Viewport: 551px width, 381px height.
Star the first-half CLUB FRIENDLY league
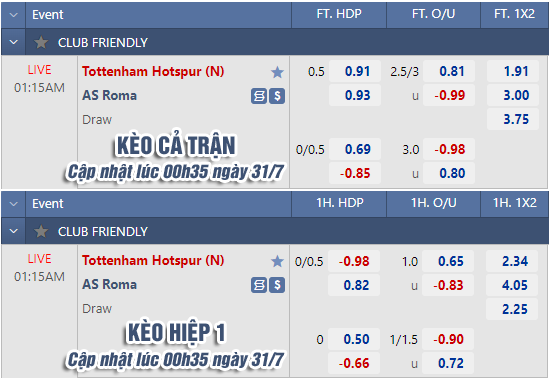click(x=41, y=232)
